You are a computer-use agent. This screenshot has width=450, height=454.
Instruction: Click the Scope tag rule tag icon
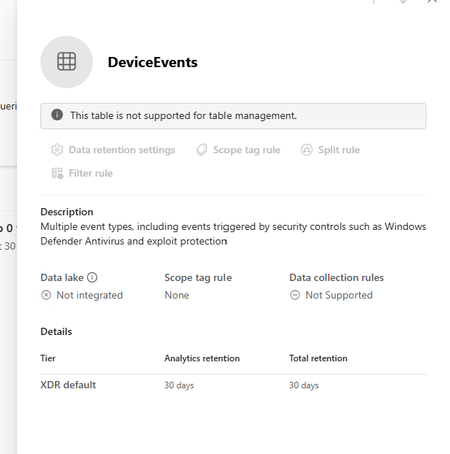[201, 150]
